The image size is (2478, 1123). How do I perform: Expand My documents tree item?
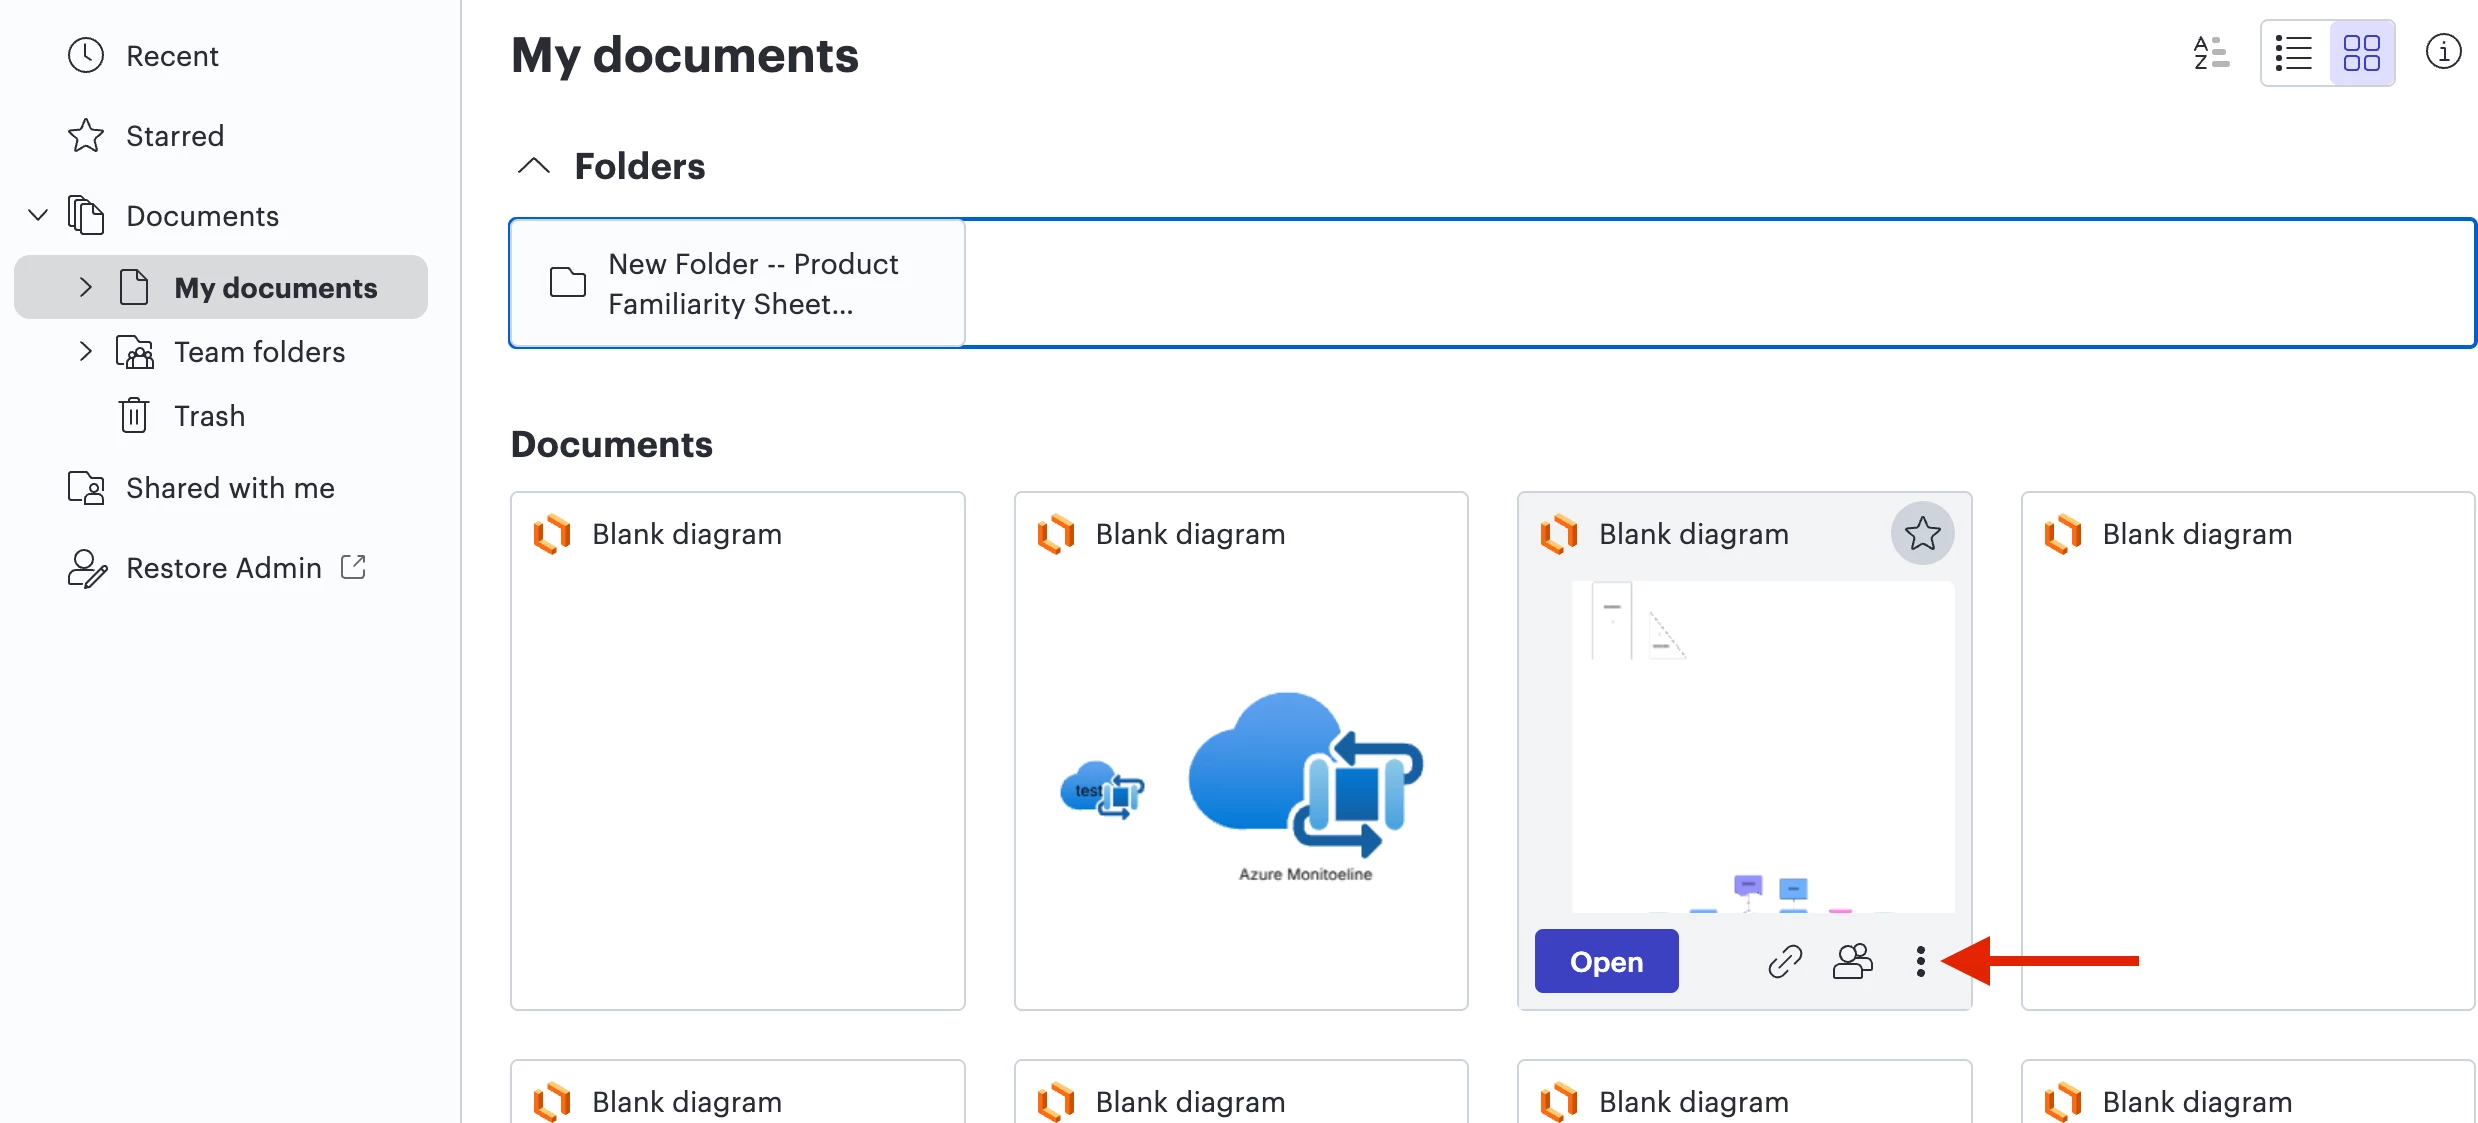pyautogui.click(x=86, y=288)
